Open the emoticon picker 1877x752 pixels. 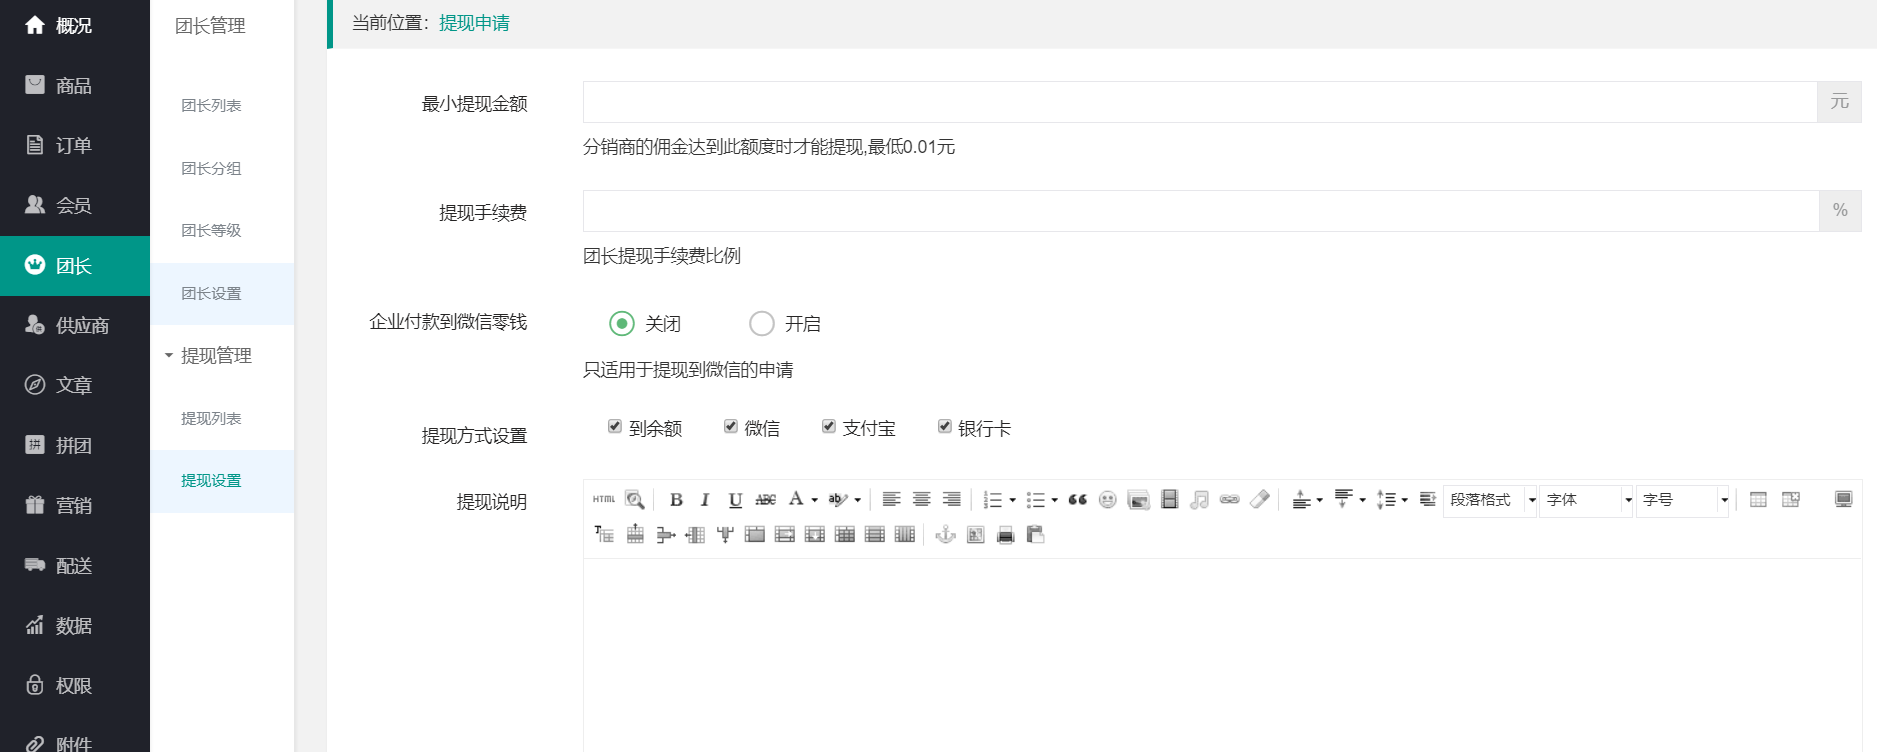click(x=1107, y=499)
